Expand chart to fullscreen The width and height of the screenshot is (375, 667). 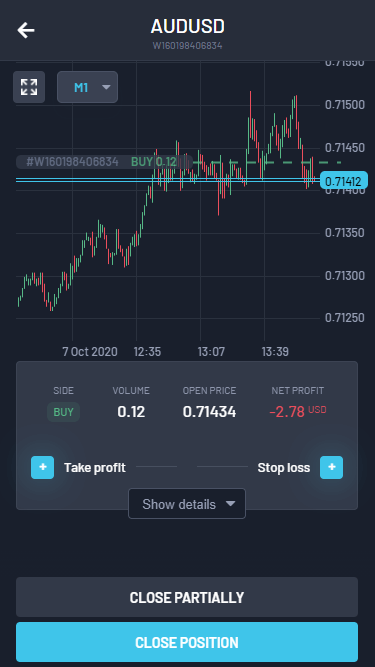coord(29,87)
